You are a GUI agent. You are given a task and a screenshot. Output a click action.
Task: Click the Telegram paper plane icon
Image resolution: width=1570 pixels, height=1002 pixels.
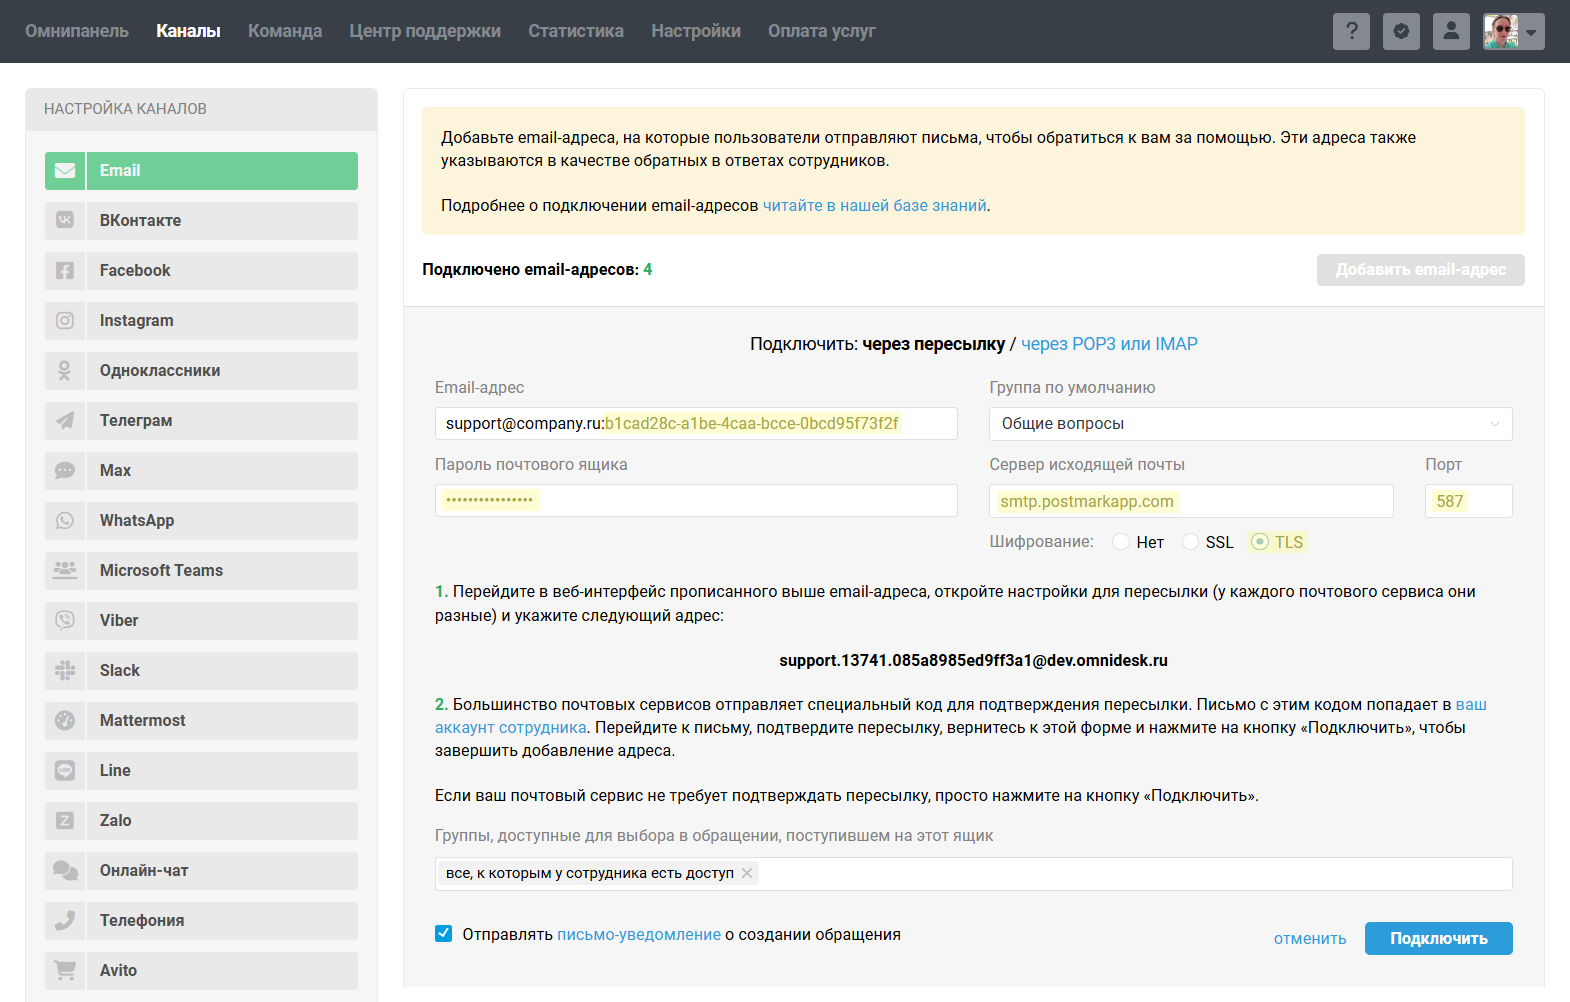[65, 420]
